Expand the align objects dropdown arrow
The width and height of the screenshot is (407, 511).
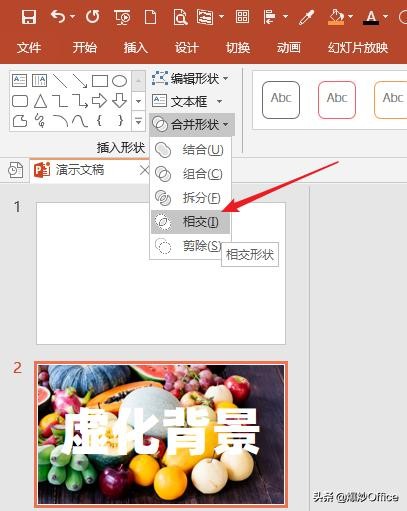click(285, 16)
